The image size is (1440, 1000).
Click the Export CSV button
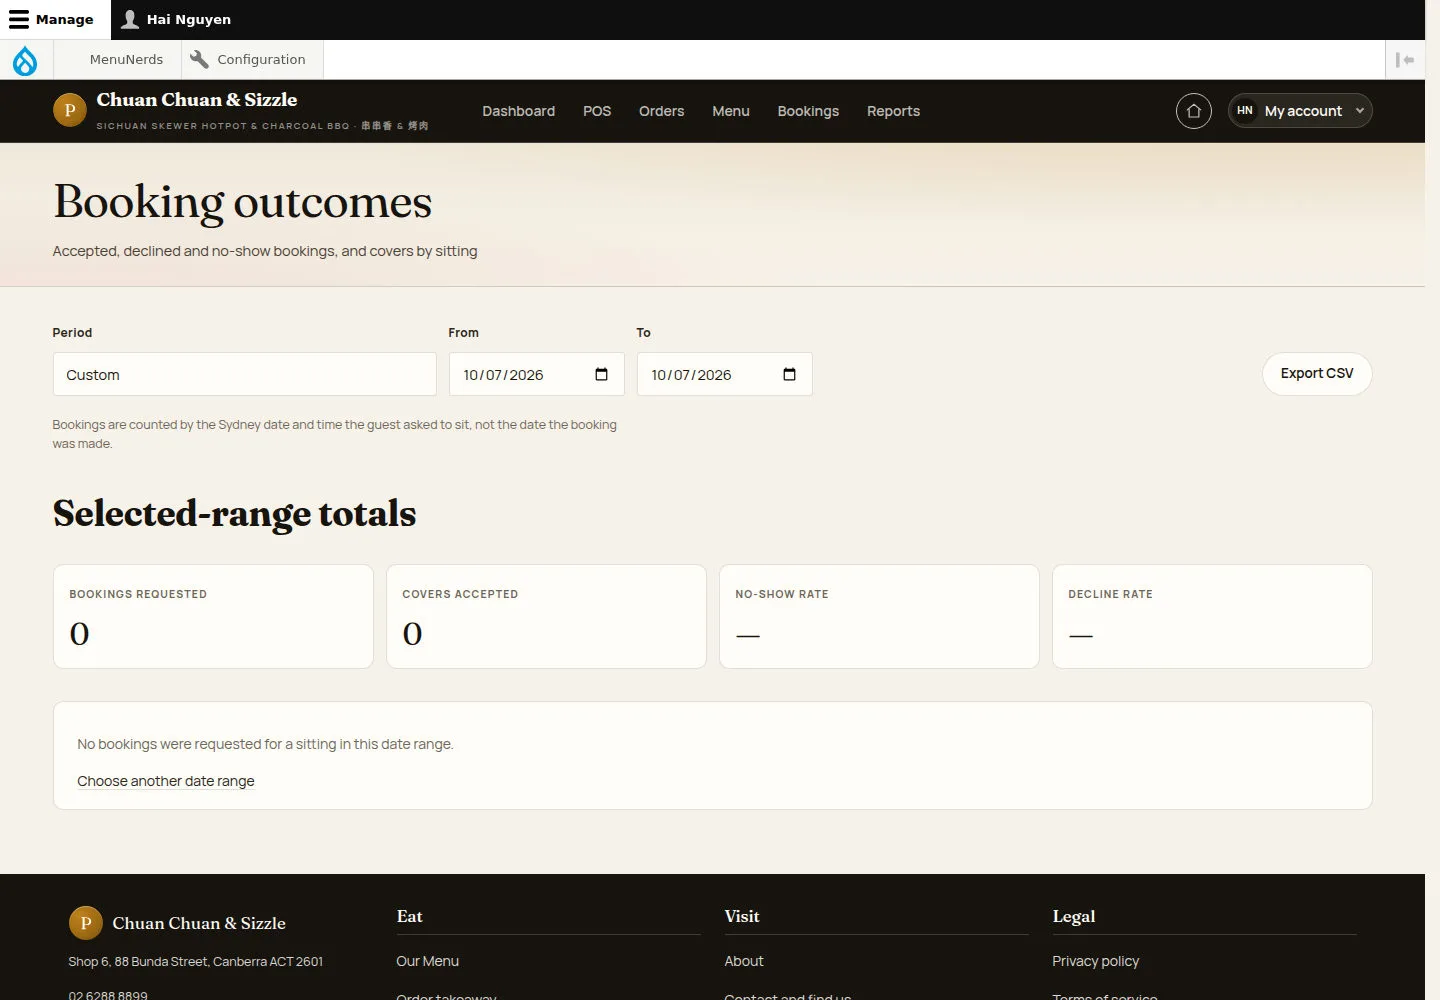point(1317,374)
